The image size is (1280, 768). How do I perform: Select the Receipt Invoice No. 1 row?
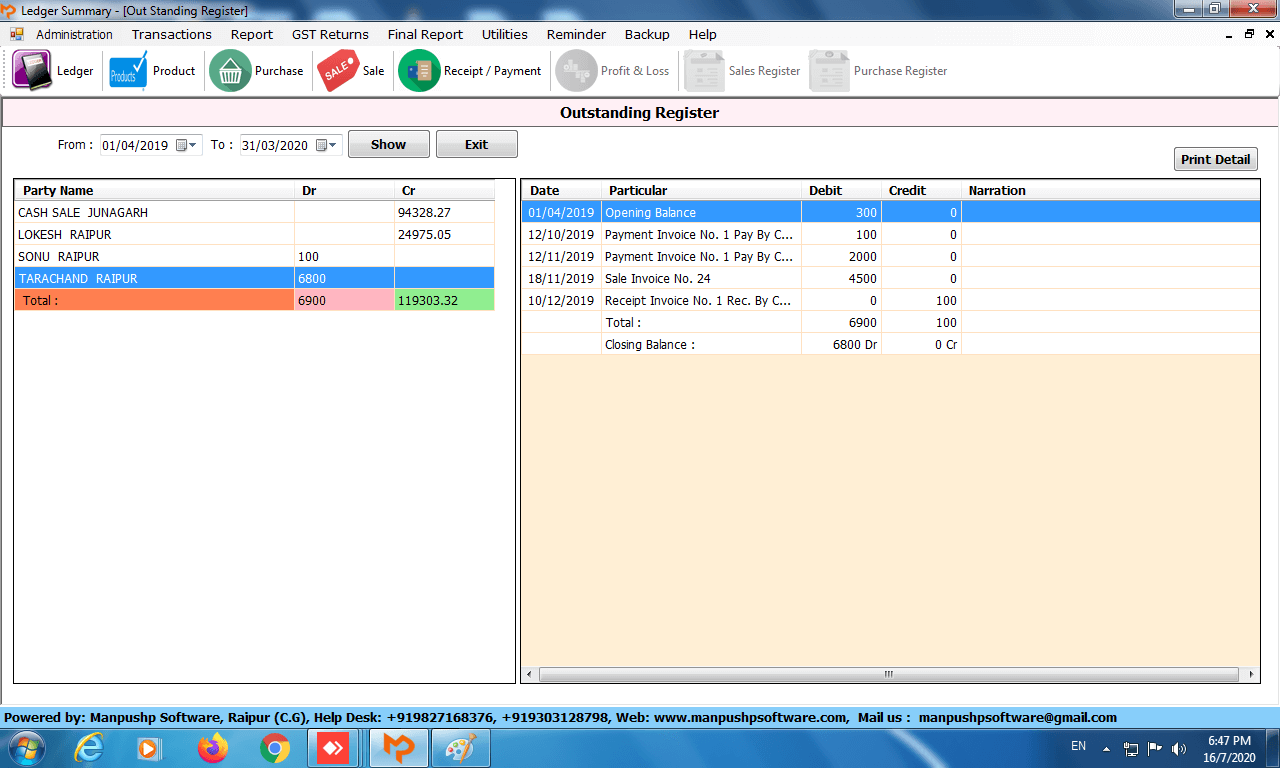tap(890, 300)
